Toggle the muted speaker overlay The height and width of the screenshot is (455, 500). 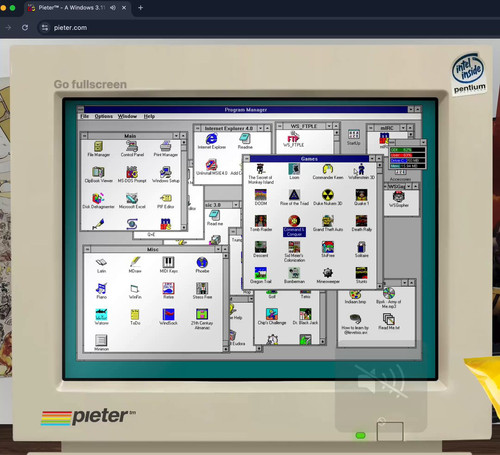381,381
